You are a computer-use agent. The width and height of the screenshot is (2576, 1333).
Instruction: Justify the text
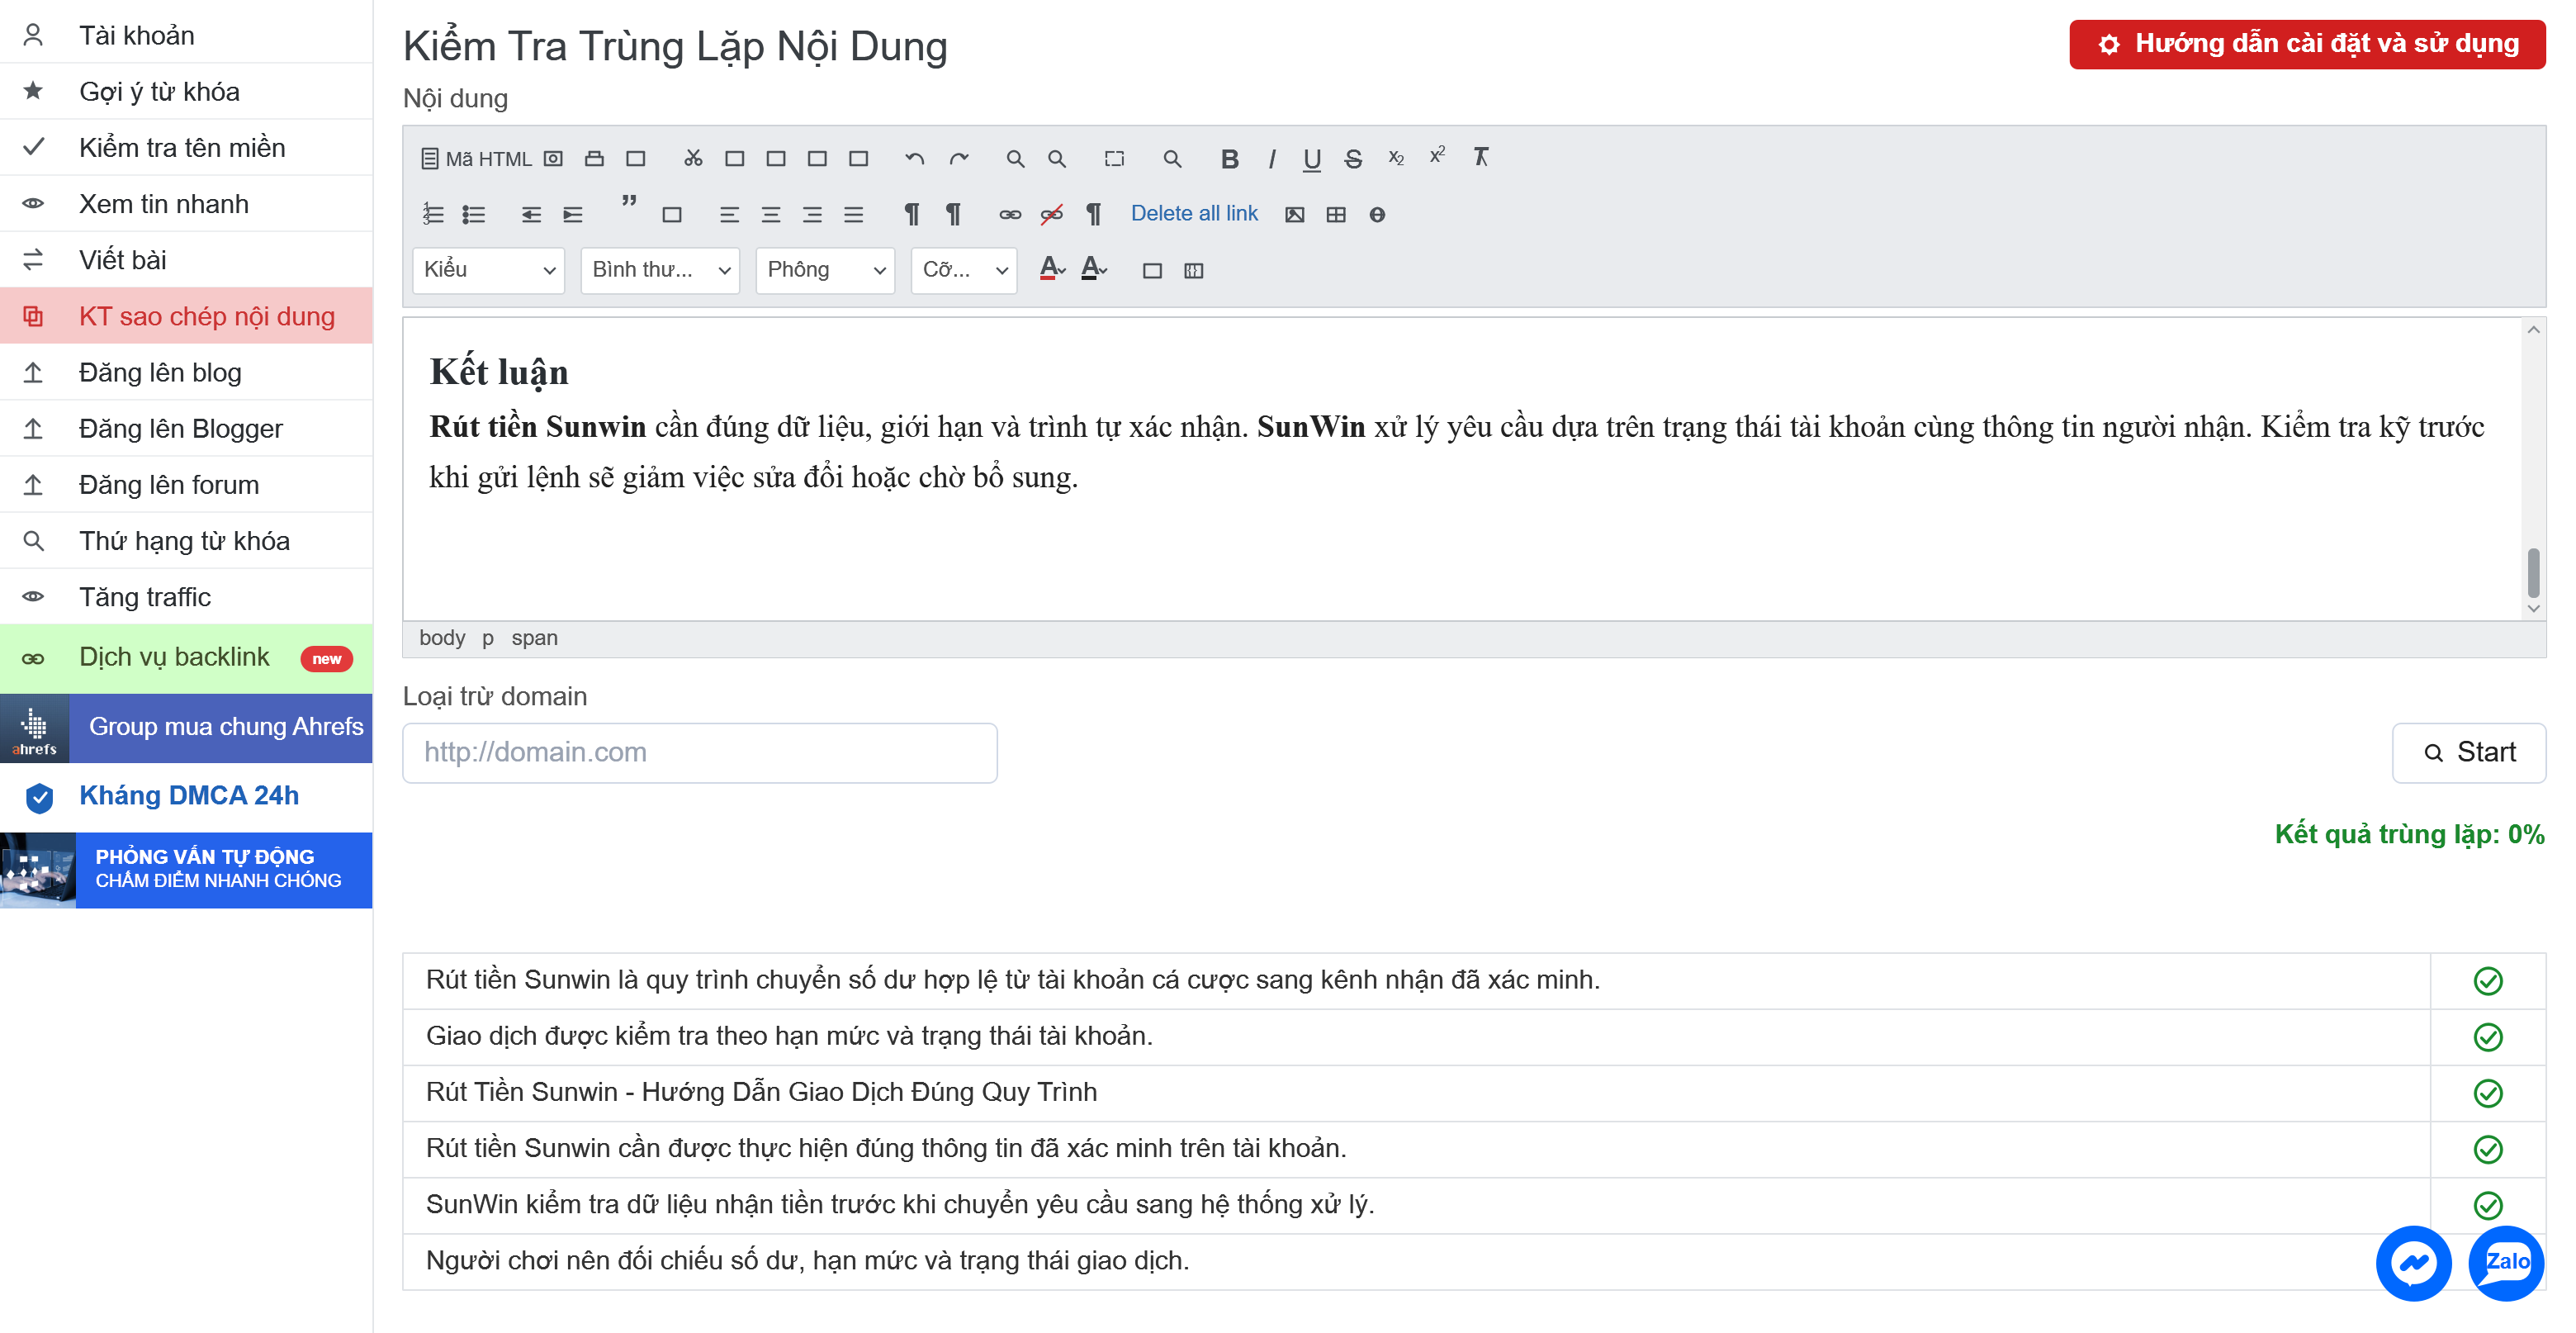853,214
